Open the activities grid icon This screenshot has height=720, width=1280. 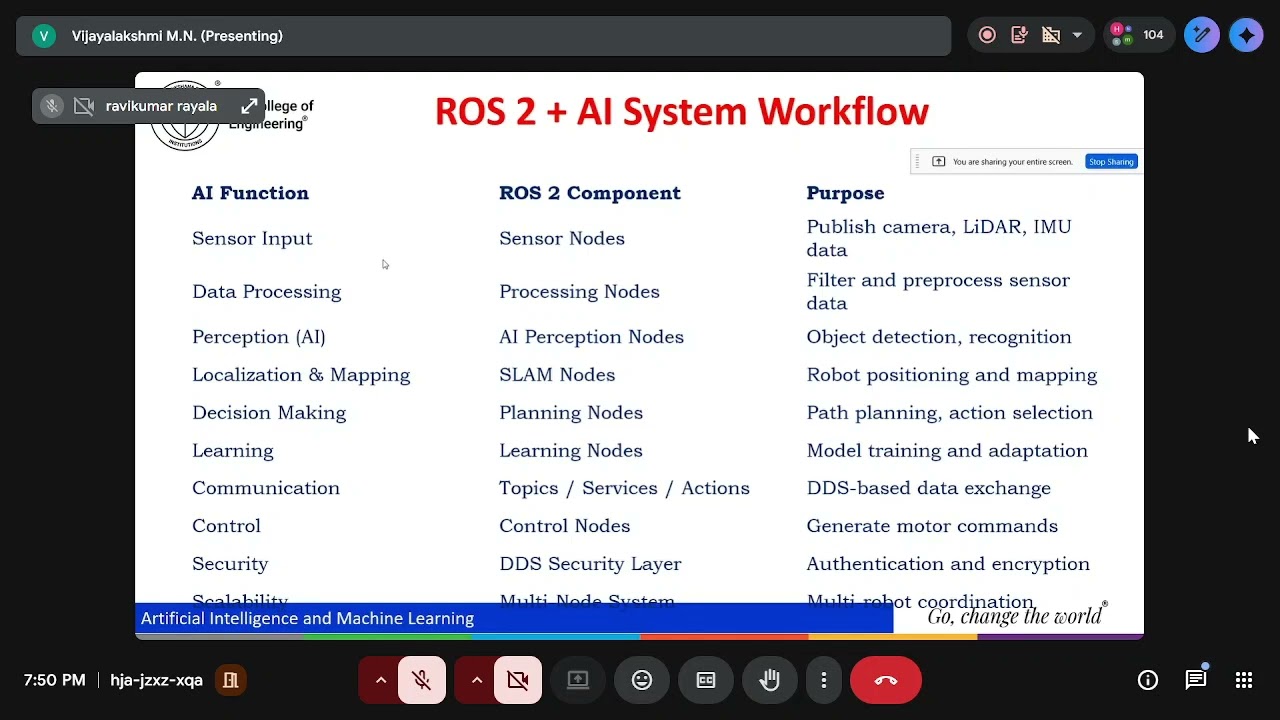(x=1244, y=680)
